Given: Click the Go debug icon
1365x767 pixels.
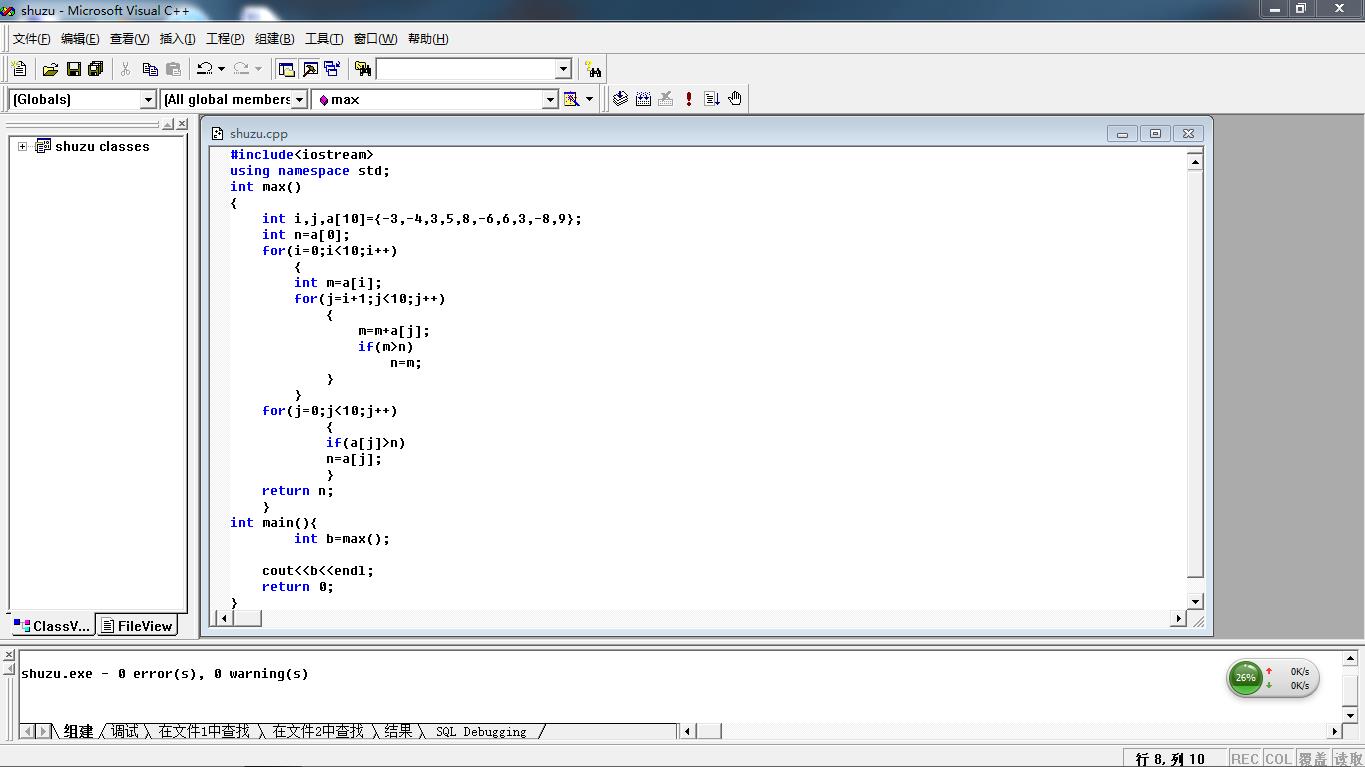Looking at the screenshot, I should (712, 98).
